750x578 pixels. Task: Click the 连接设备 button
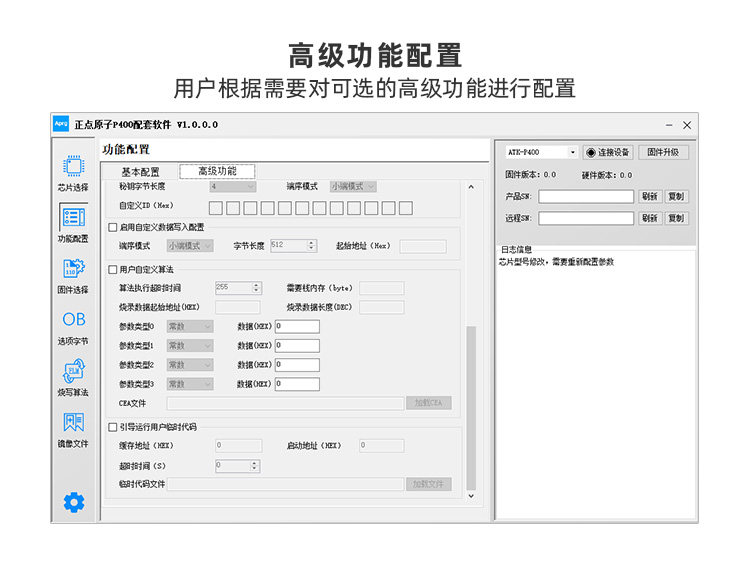pos(608,152)
